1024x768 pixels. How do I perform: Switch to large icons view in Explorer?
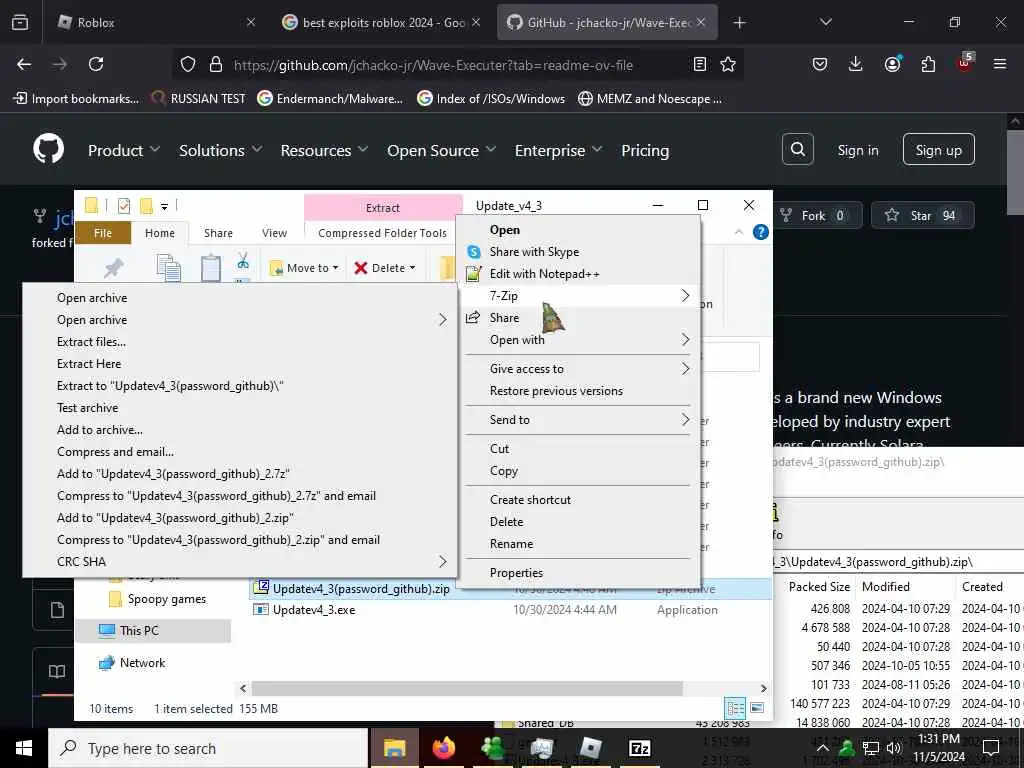tap(758, 708)
